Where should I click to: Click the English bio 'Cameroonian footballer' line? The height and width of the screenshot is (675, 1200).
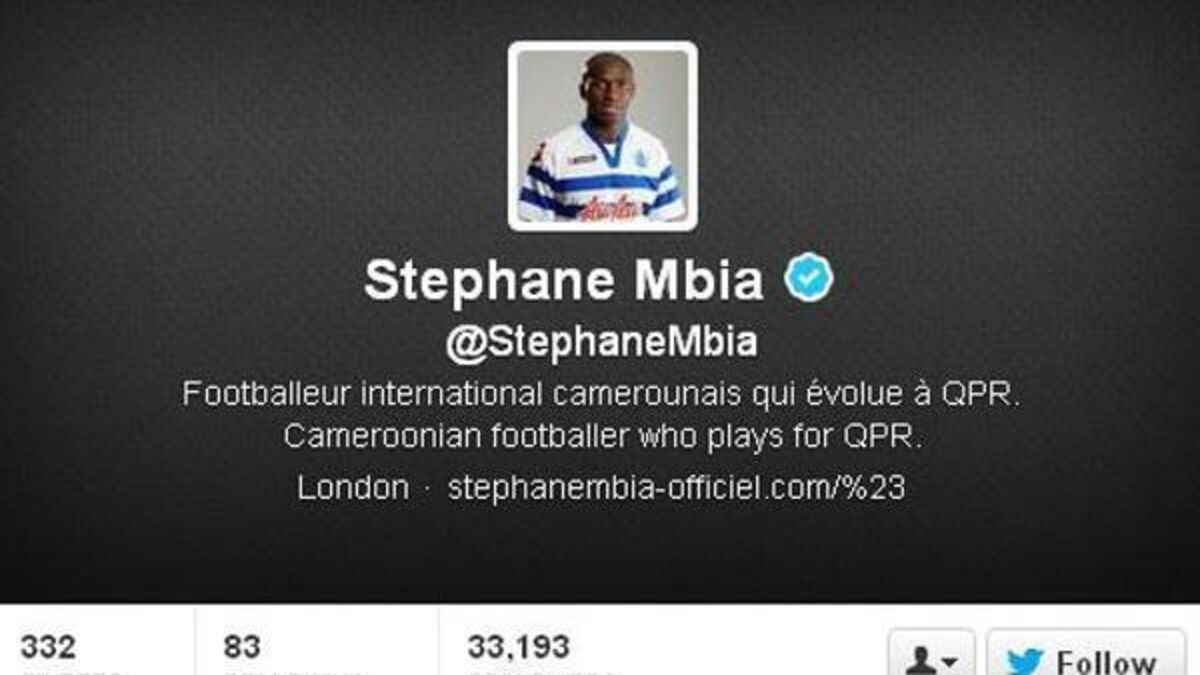coord(601,437)
